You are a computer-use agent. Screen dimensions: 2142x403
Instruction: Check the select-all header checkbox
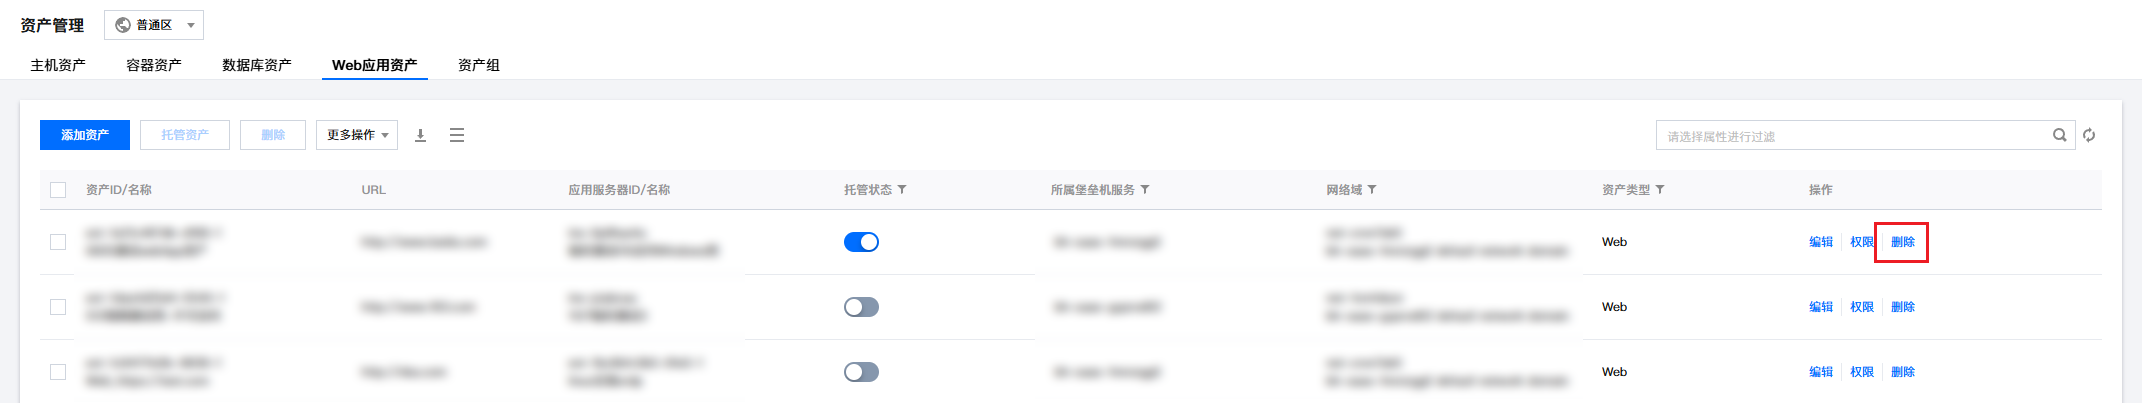tap(58, 190)
